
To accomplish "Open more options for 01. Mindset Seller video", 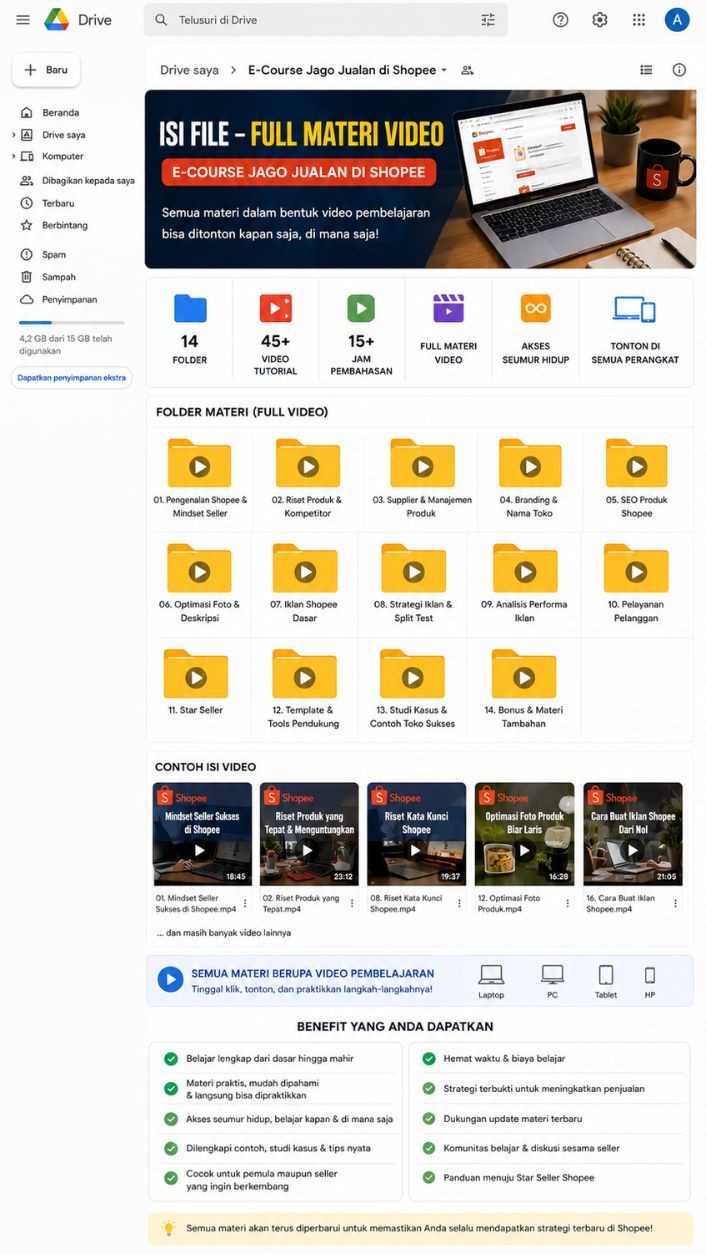I will point(245,903).
